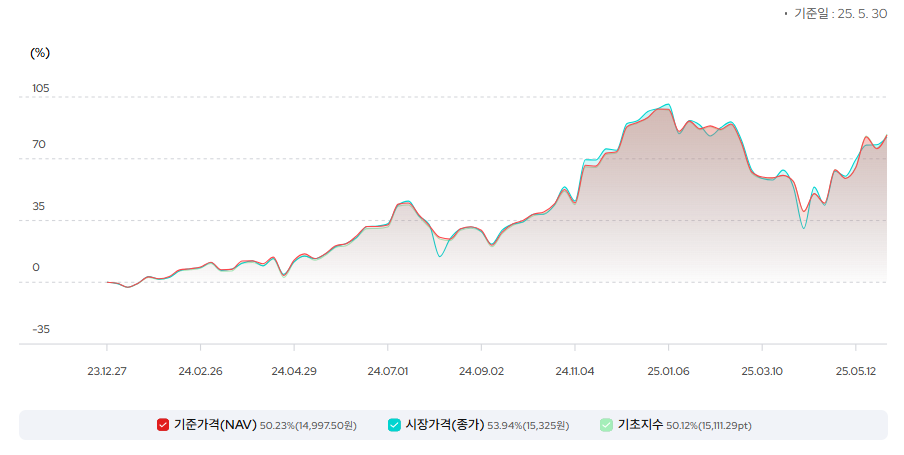Screen dimensions: 904x455
Task: Select the index value 50.12%(15,111.29pt)
Action: point(709,426)
